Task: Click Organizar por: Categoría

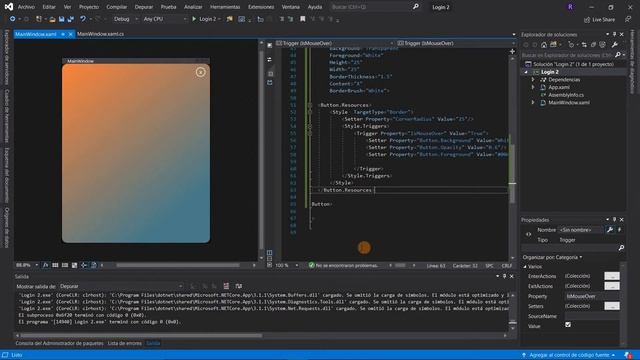Action: click(552, 258)
